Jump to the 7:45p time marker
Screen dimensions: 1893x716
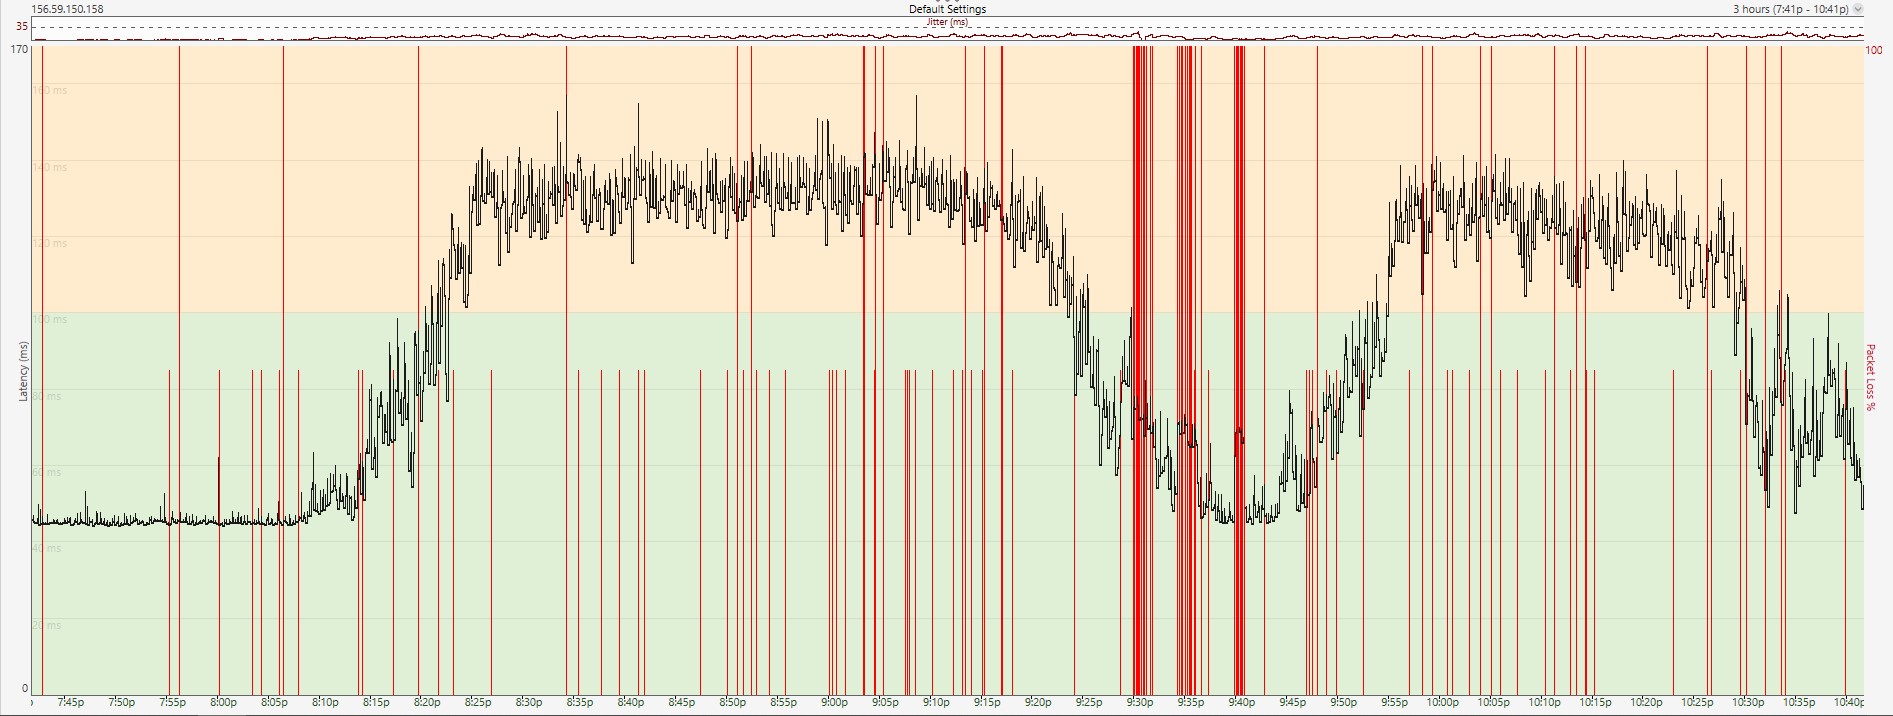click(x=71, y=702)
